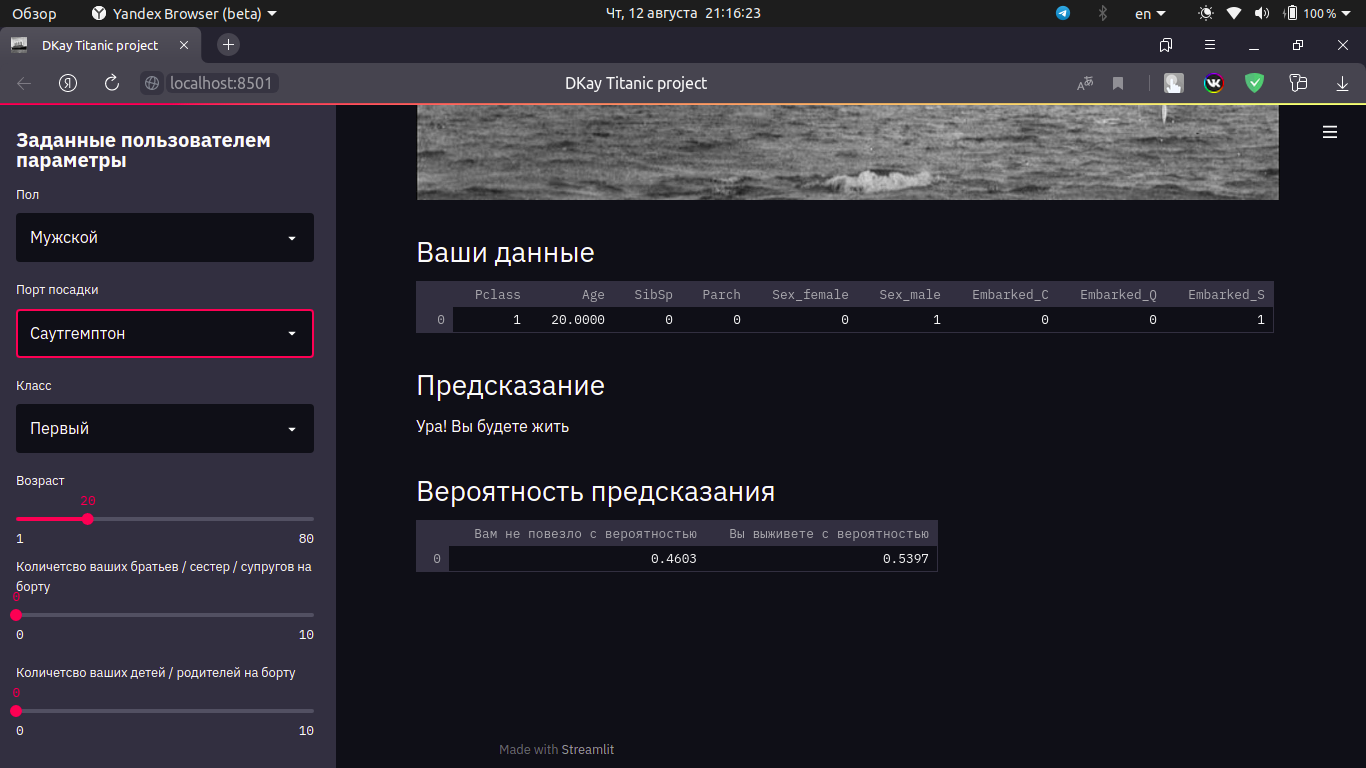The image size is (1366, 768).
Task: Open the tab groups panel icon
Action: (1166, 45)
